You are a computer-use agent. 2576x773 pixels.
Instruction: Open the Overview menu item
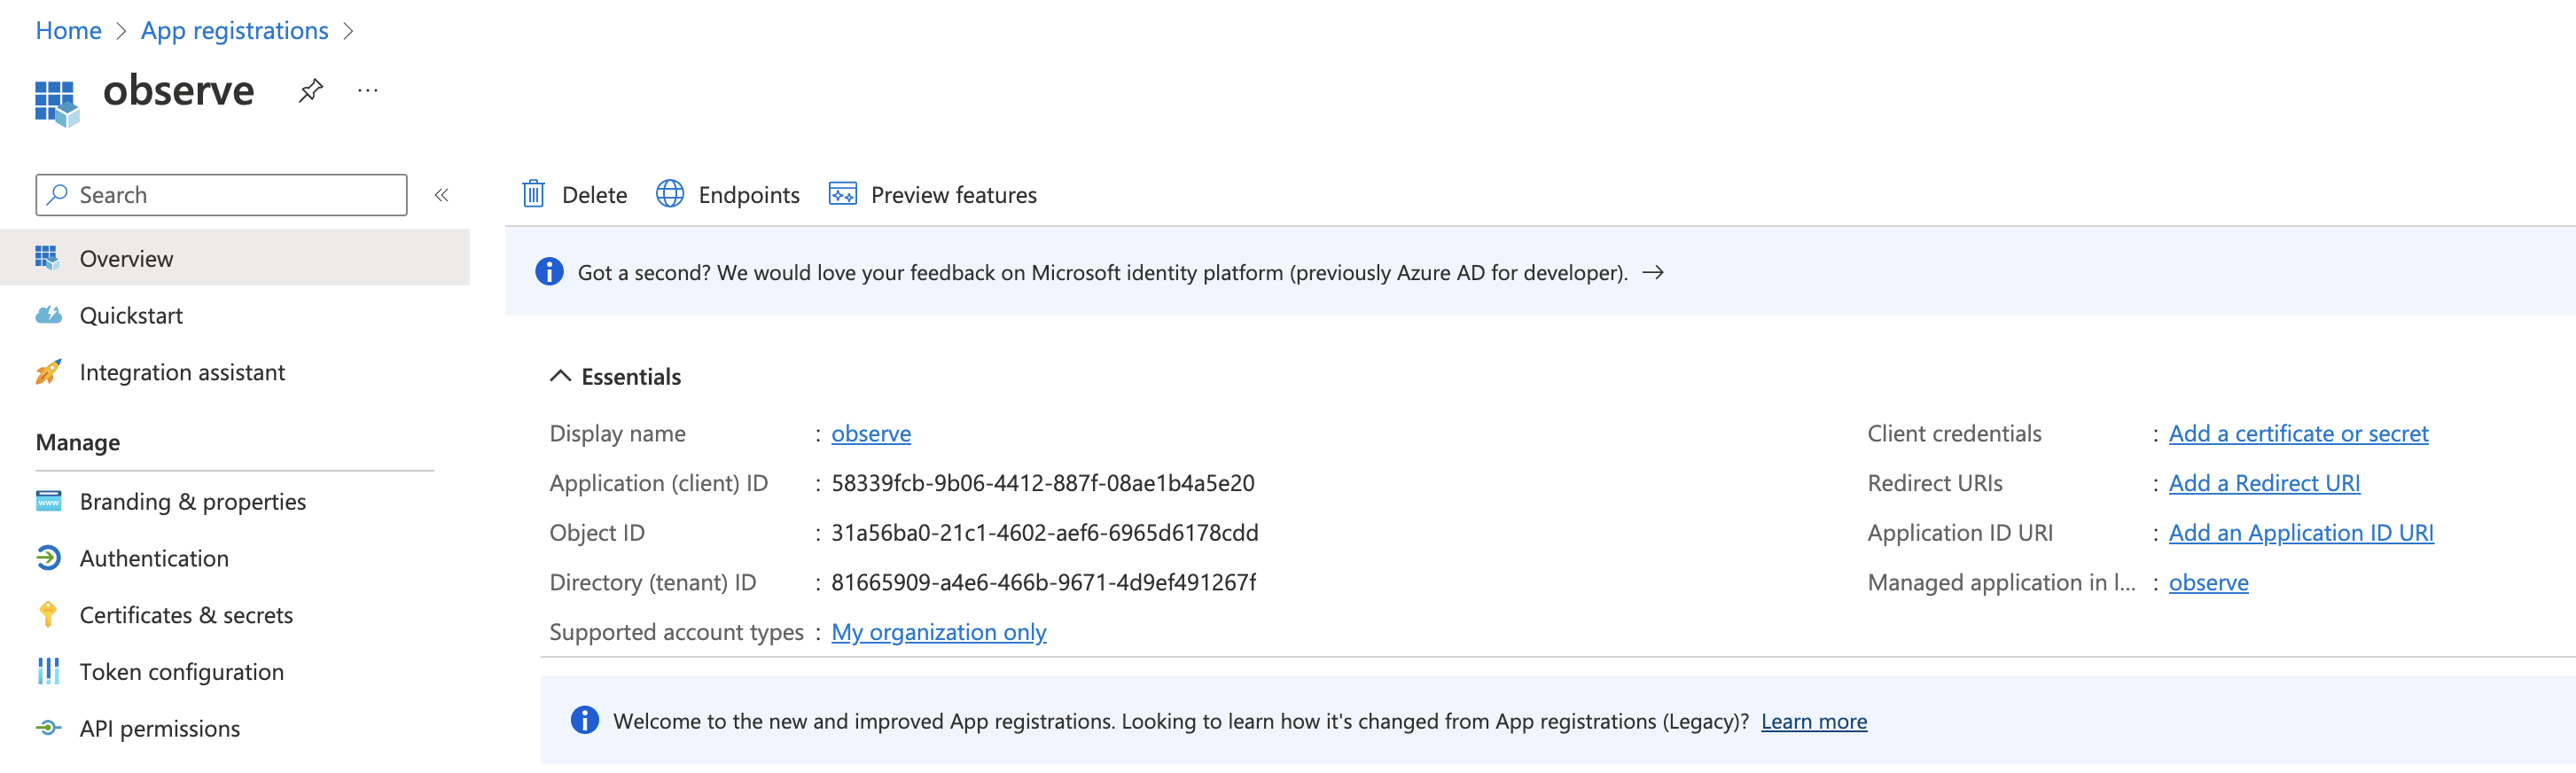[235, 258]
